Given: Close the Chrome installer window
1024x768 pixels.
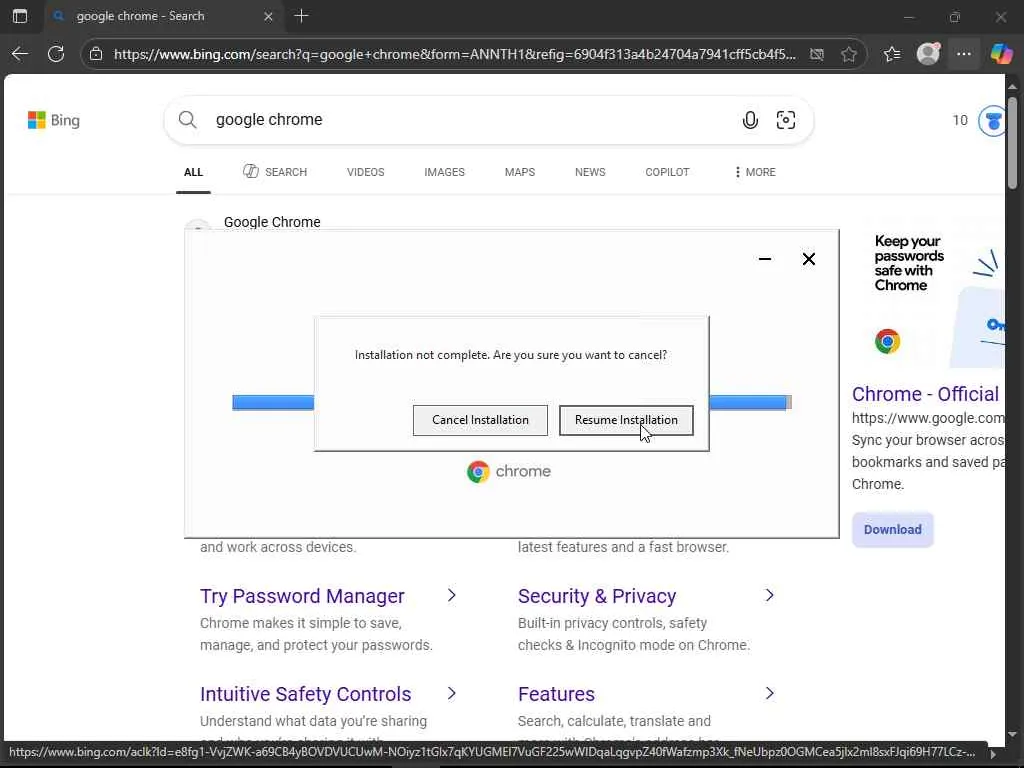Looking at the screenshot, I should [x=808, y=259].
